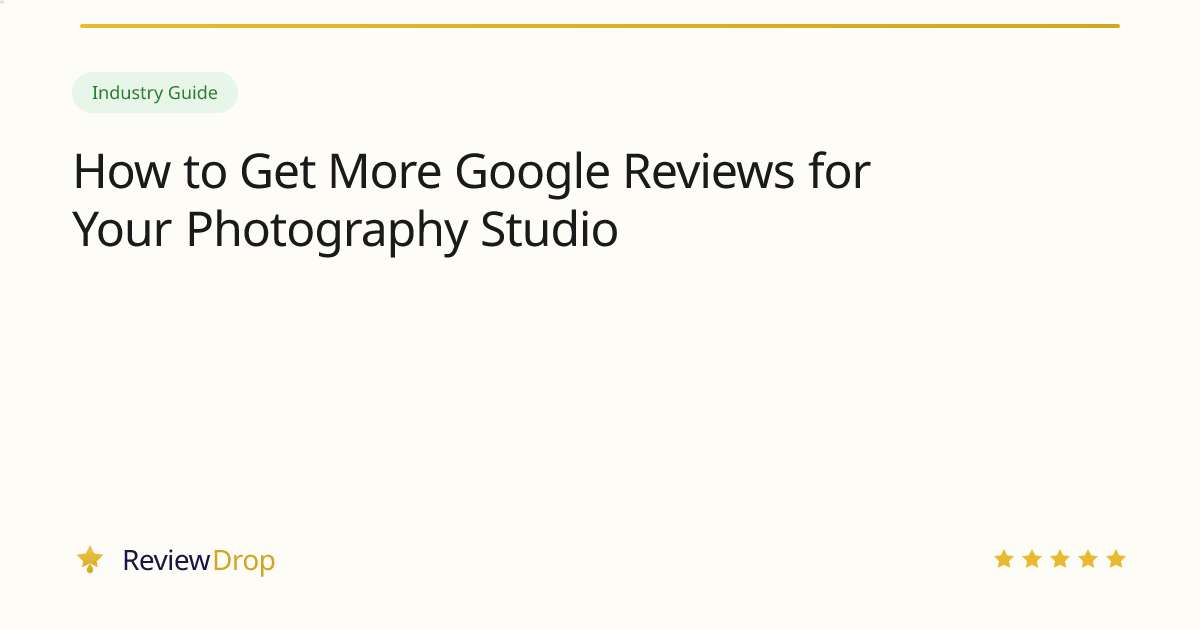
Task: Click the second rating star
Action: pos(1032,559)
